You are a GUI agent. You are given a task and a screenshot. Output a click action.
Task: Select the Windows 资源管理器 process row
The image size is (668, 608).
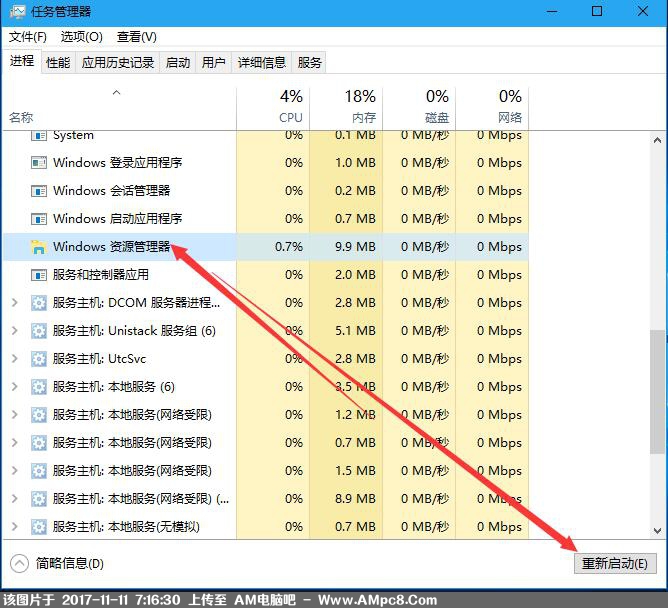266,247
